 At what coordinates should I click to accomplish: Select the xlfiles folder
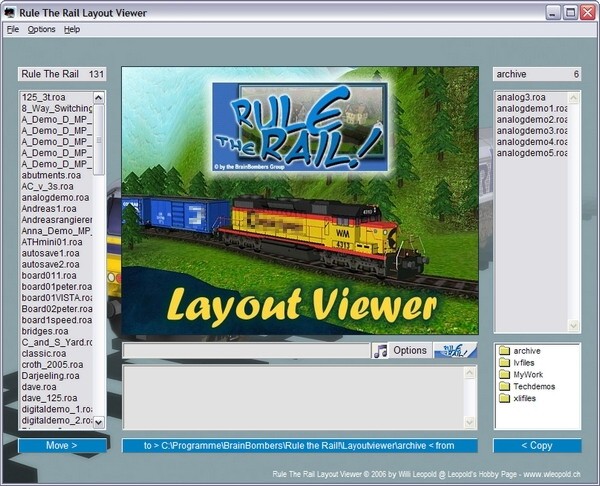(x=525, y=398)
